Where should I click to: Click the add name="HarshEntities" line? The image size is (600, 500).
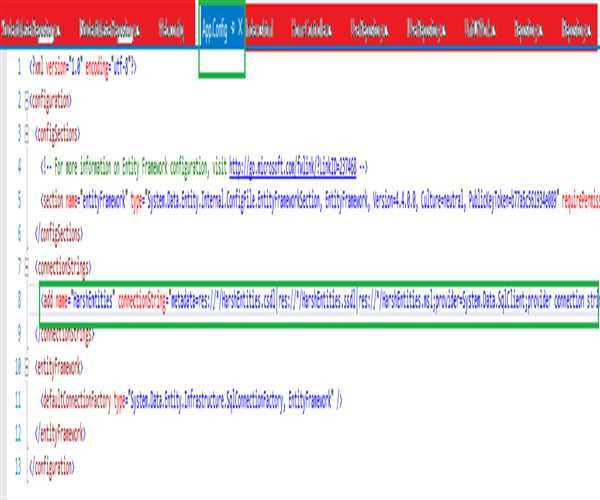click(320, 301)
